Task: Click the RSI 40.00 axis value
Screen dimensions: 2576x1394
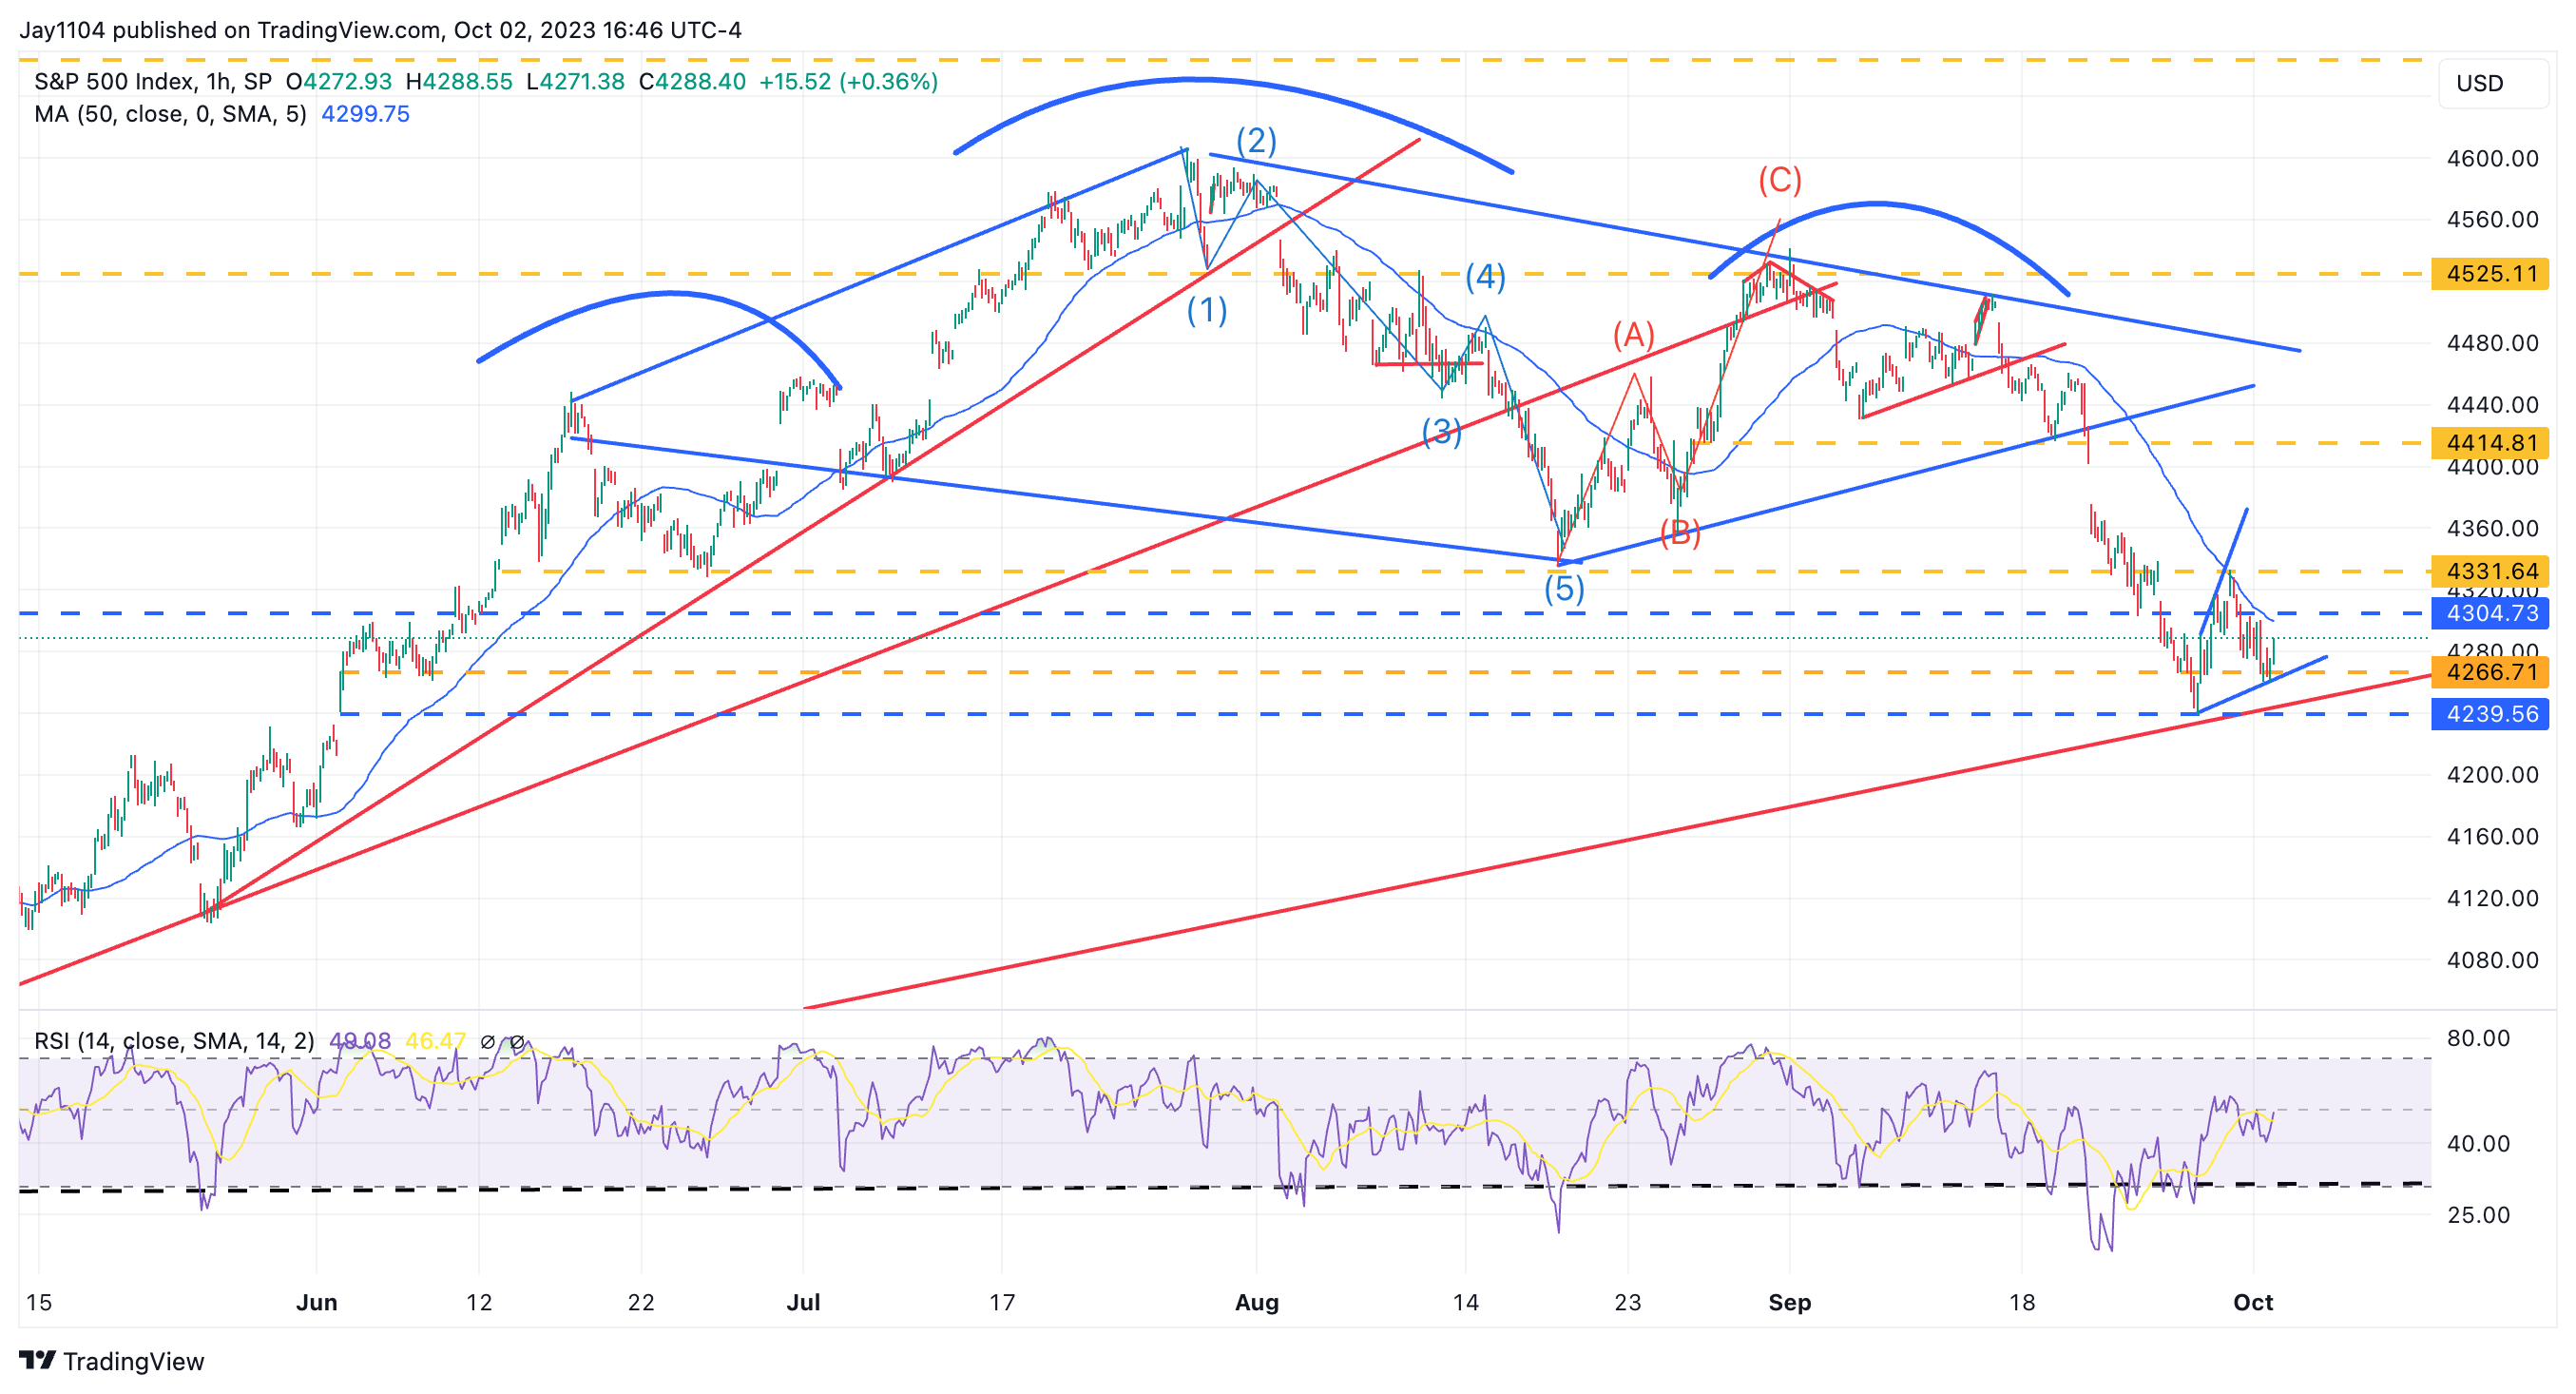Action: point(2478,1143)
